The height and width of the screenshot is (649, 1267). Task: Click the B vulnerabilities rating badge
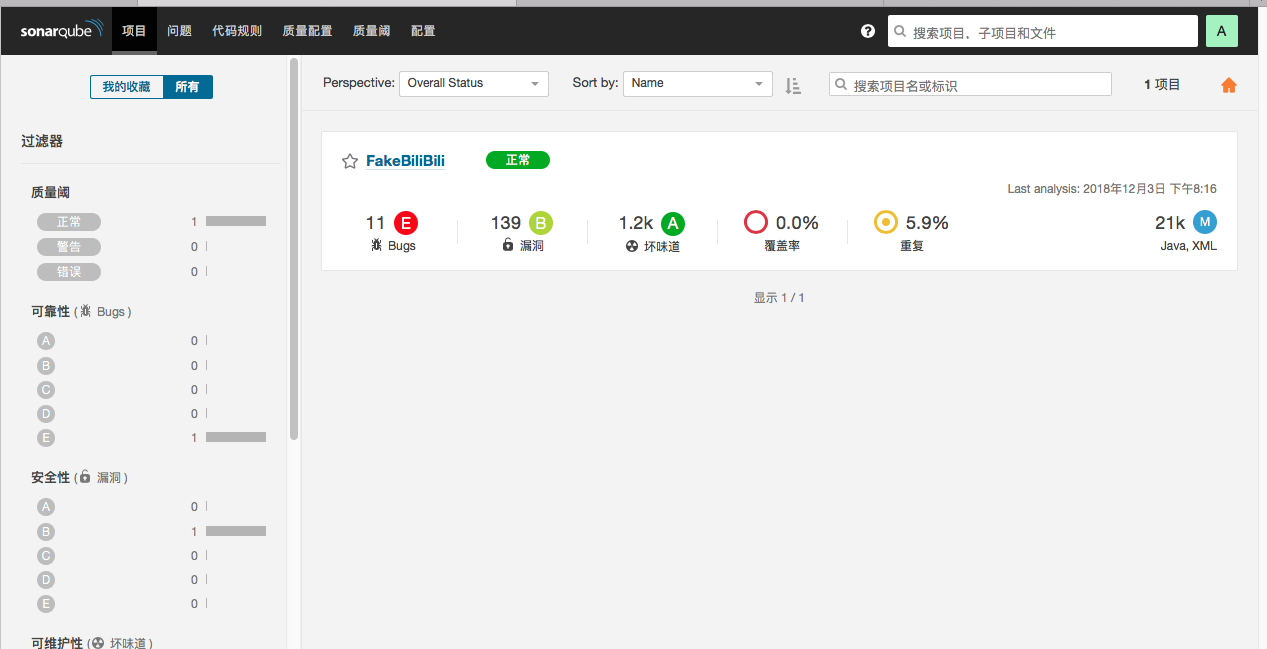(x=541, y=223)
